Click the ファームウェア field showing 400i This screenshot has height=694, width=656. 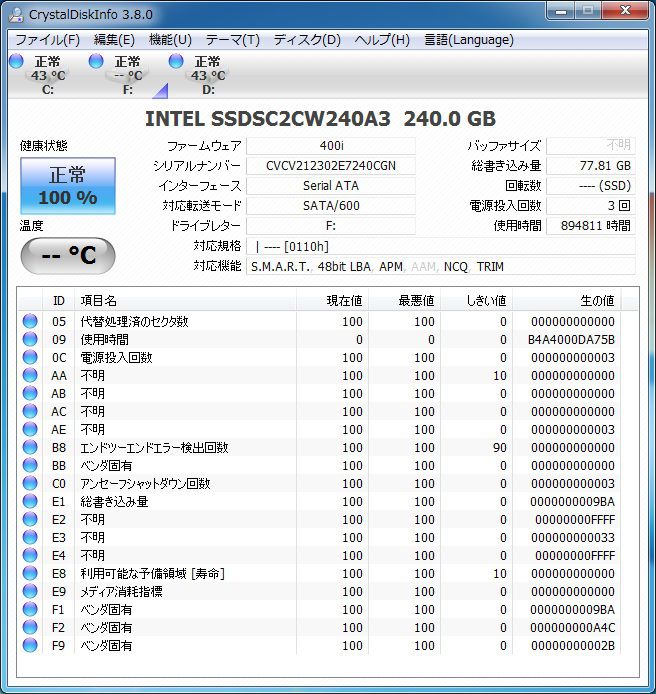[331, 146]
